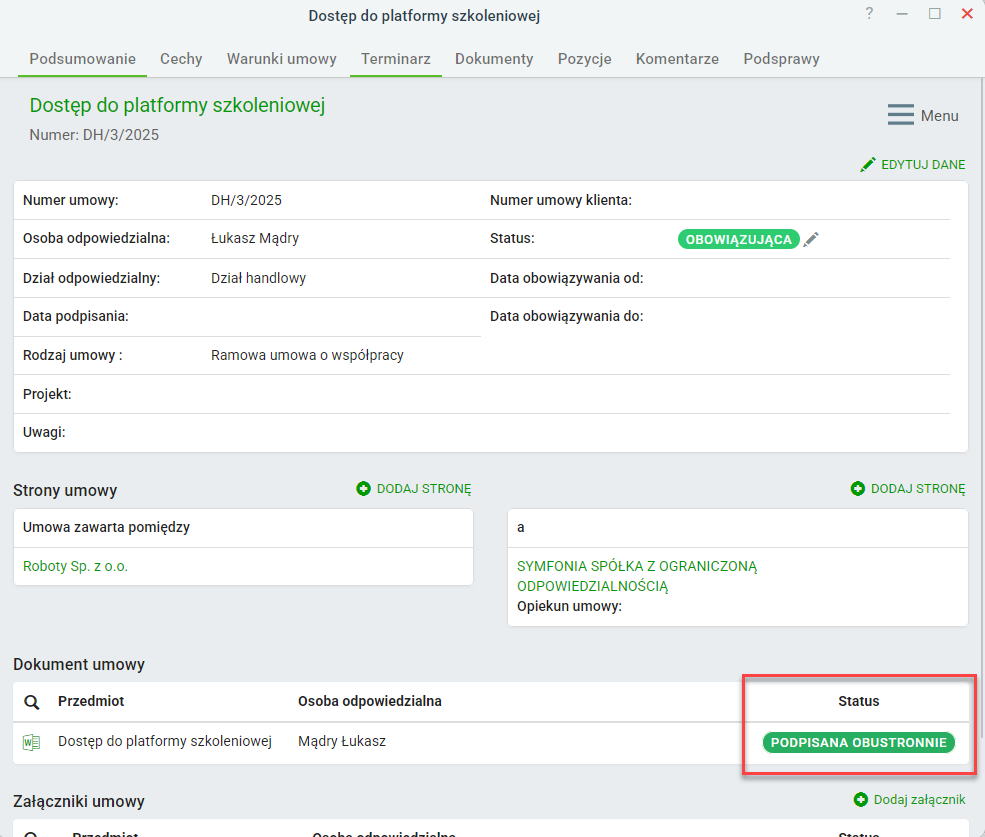Screen dimensions: 985x837
Task: Click the Dodaj załącznik link
Action: 919,799
